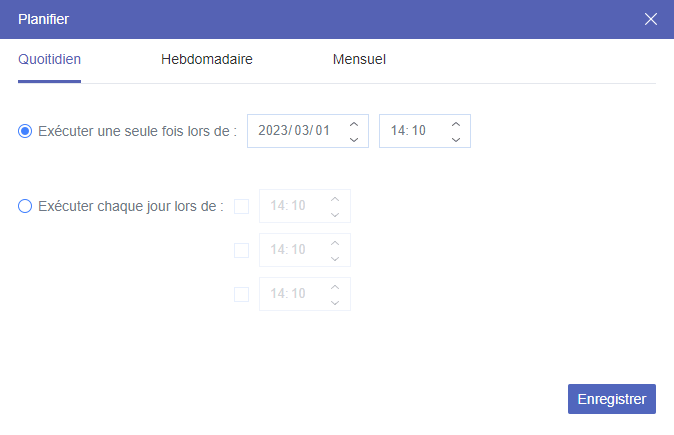Decrease date with the down arrow
The width and height of the screenshot is (674, 435).
(x=354, y=139)
